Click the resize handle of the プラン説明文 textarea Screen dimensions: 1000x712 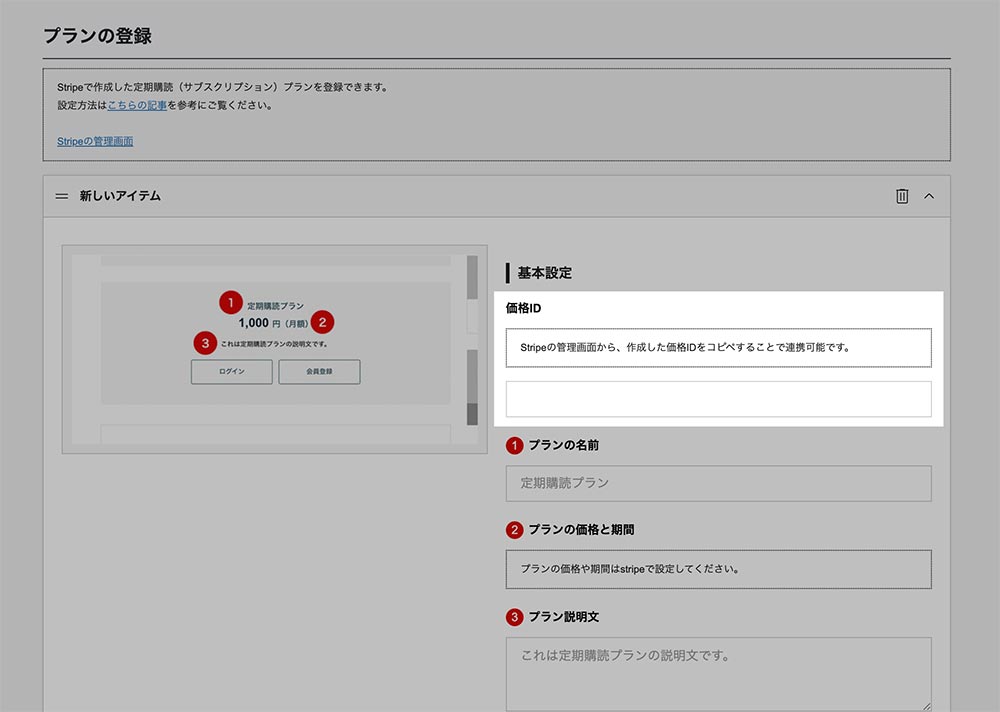pyautogui.click(x=926, y=705)
